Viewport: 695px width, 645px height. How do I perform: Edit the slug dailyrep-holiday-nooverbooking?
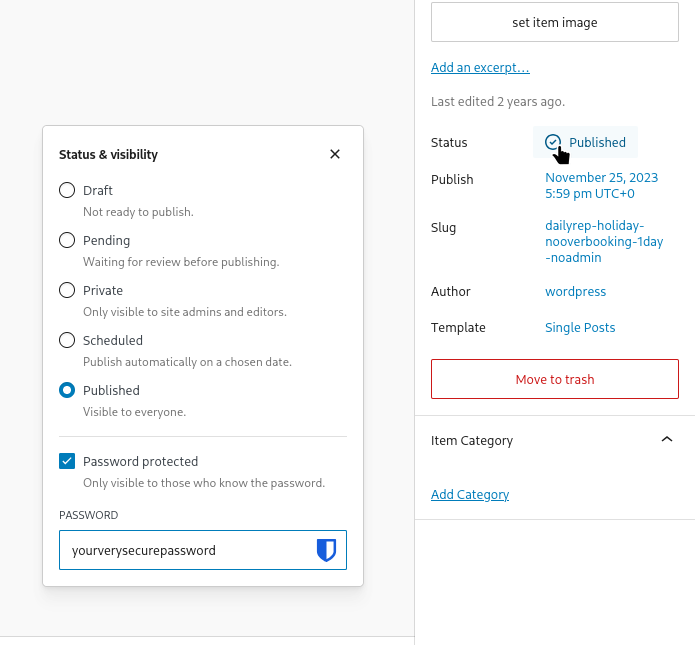(603, 242)
